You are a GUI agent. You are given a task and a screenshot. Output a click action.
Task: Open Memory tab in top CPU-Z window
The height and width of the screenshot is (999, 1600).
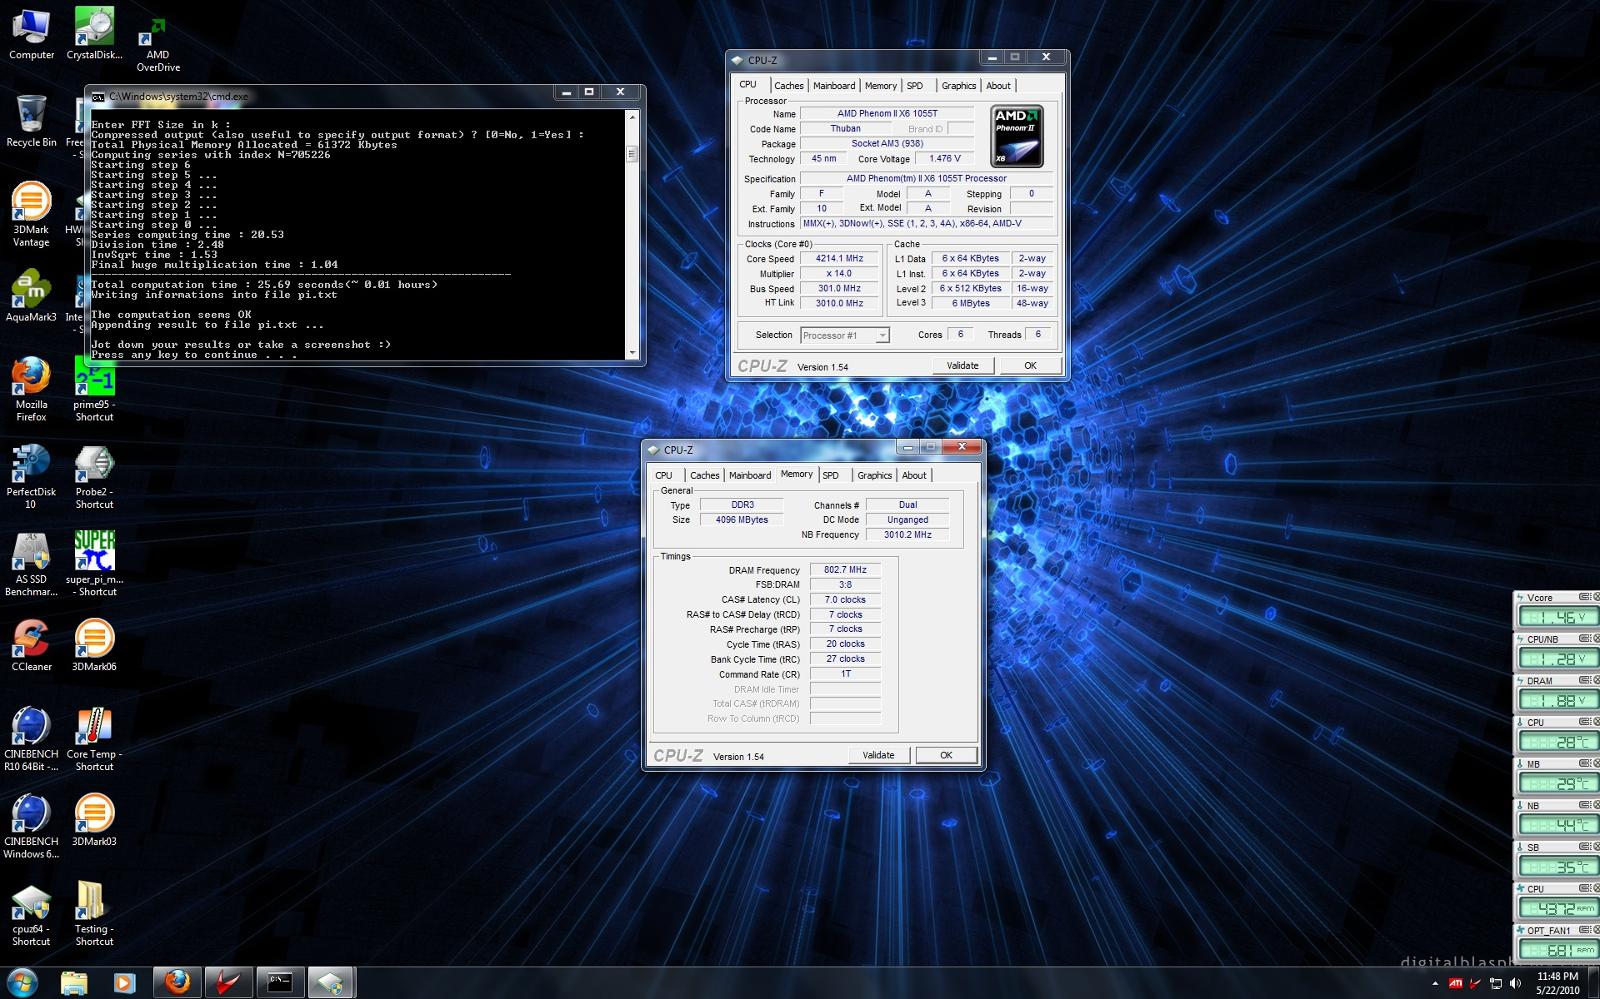880,86
